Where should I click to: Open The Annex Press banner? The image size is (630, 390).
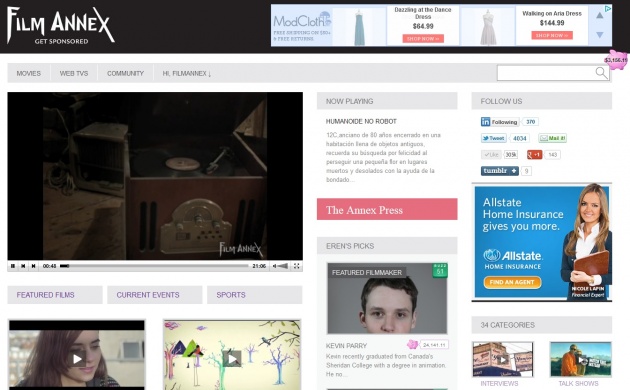pos(387,209)
